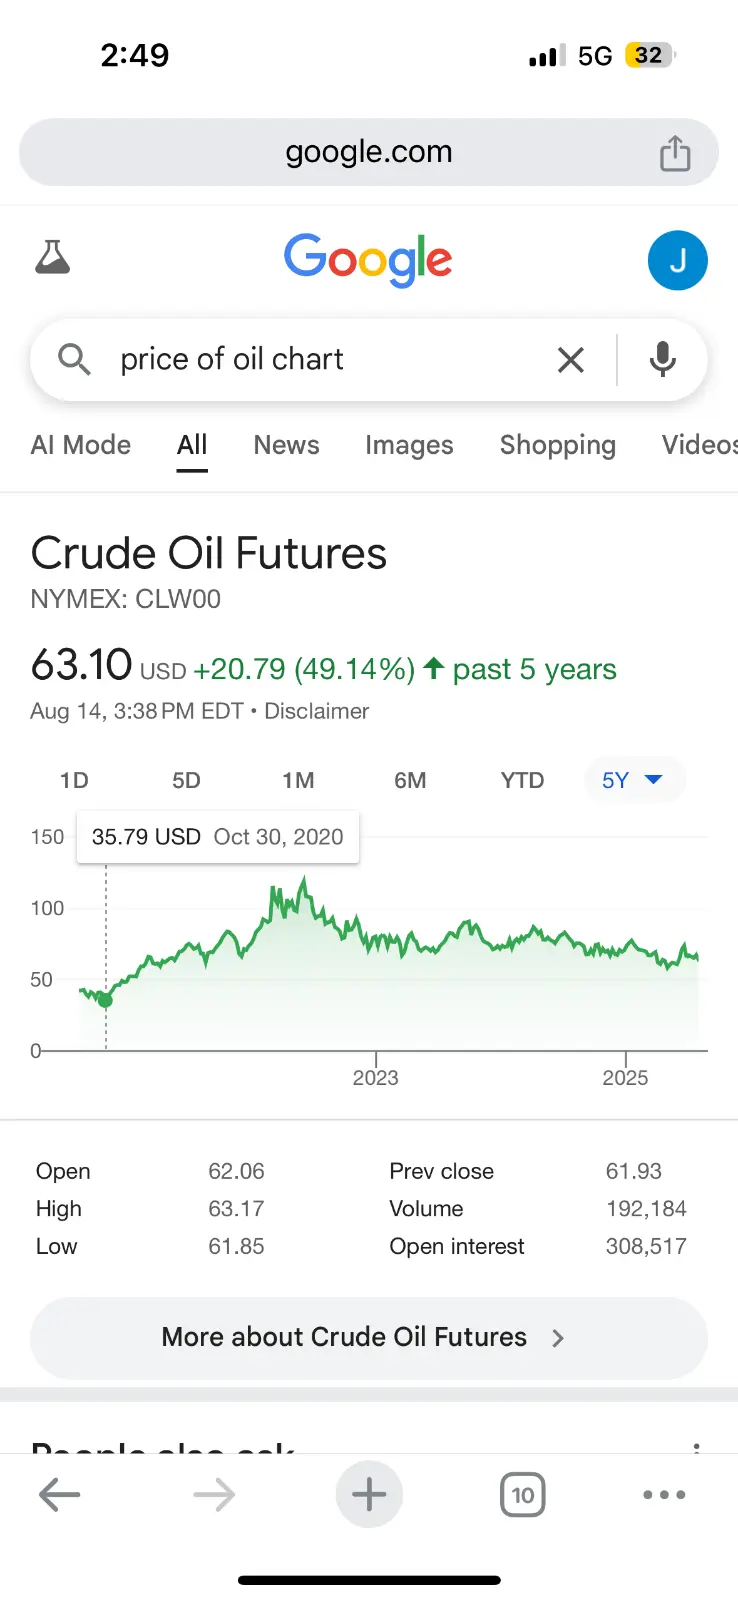This screenshot has width=738, height=1600.
Task: Start voice search with microphone icon
Action: click(x=662, y=360)
